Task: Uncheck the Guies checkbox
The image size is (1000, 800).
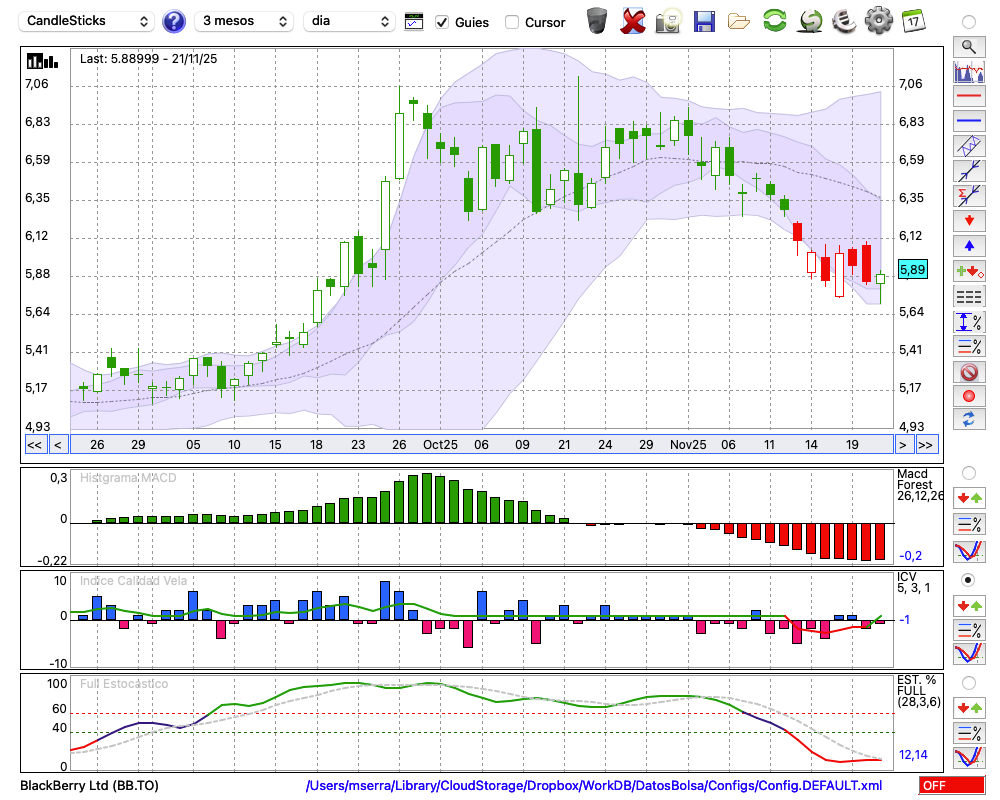Action: (x=442, y=22)
